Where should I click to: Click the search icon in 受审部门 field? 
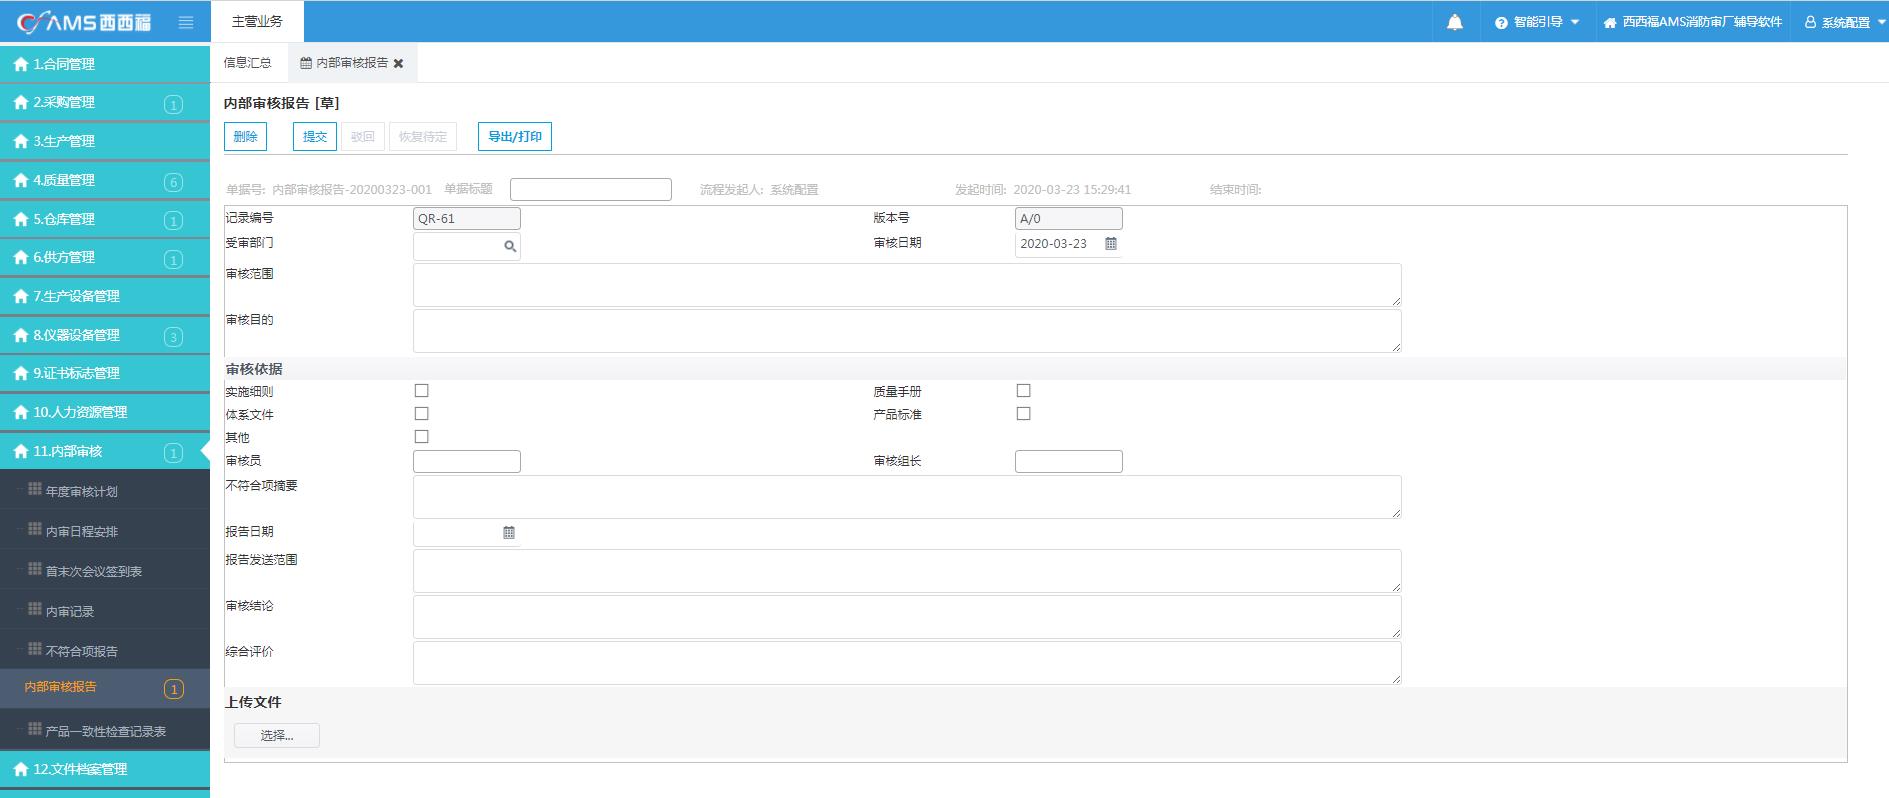coord(510,246)
